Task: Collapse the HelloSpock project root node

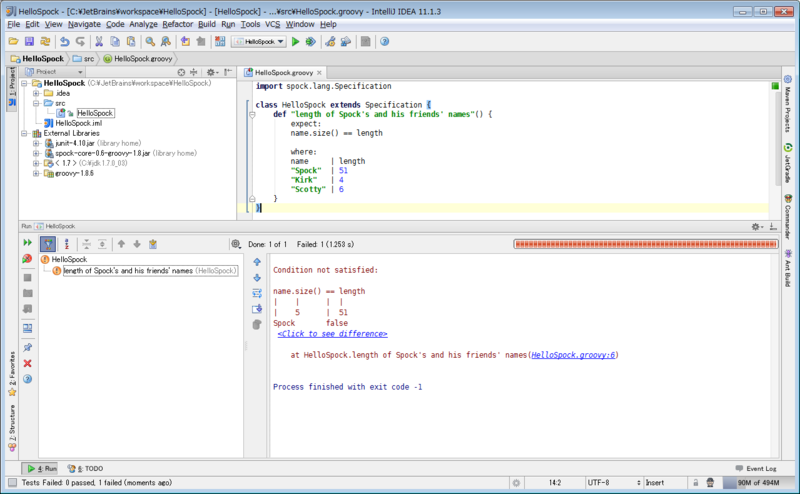Action: pos(24,83)
